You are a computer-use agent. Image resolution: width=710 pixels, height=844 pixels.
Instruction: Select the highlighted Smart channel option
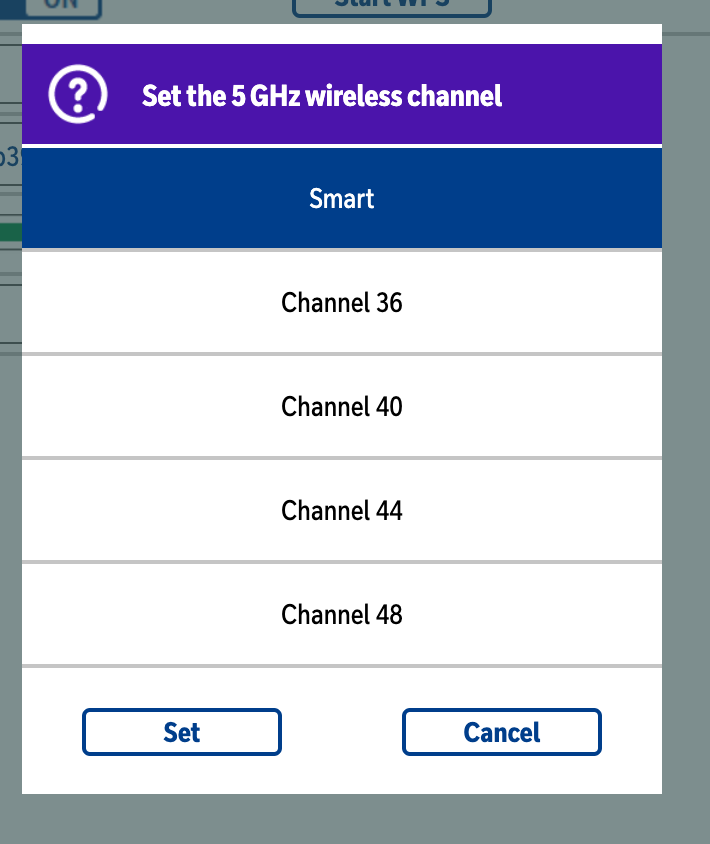342,198
